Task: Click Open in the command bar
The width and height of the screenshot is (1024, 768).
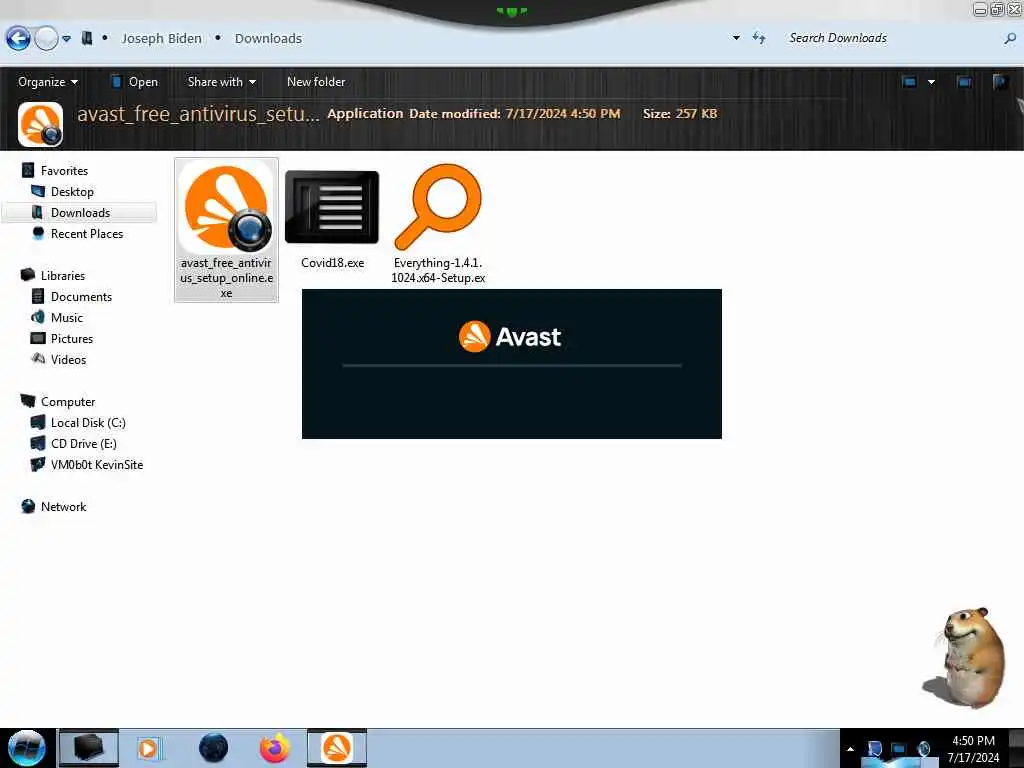Action: tap(134, 82)
